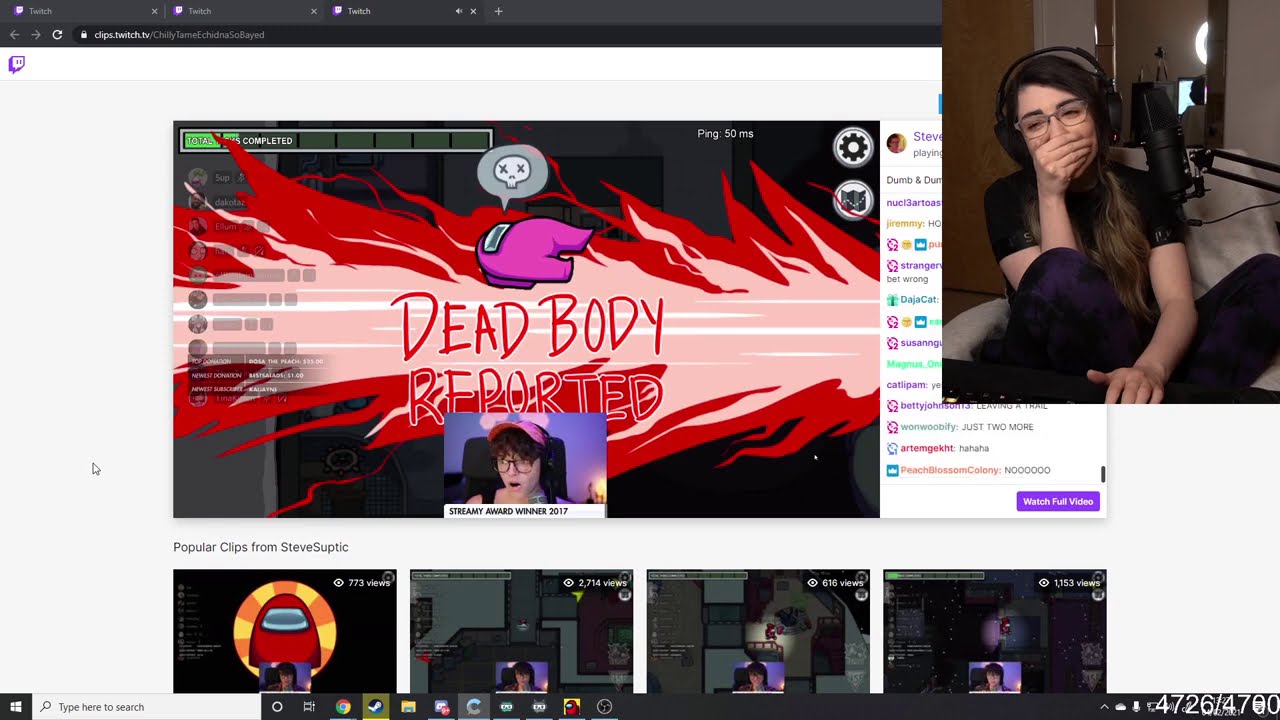
Task: Open Google Chrome from the taskbar
Action: click(343, 707)
